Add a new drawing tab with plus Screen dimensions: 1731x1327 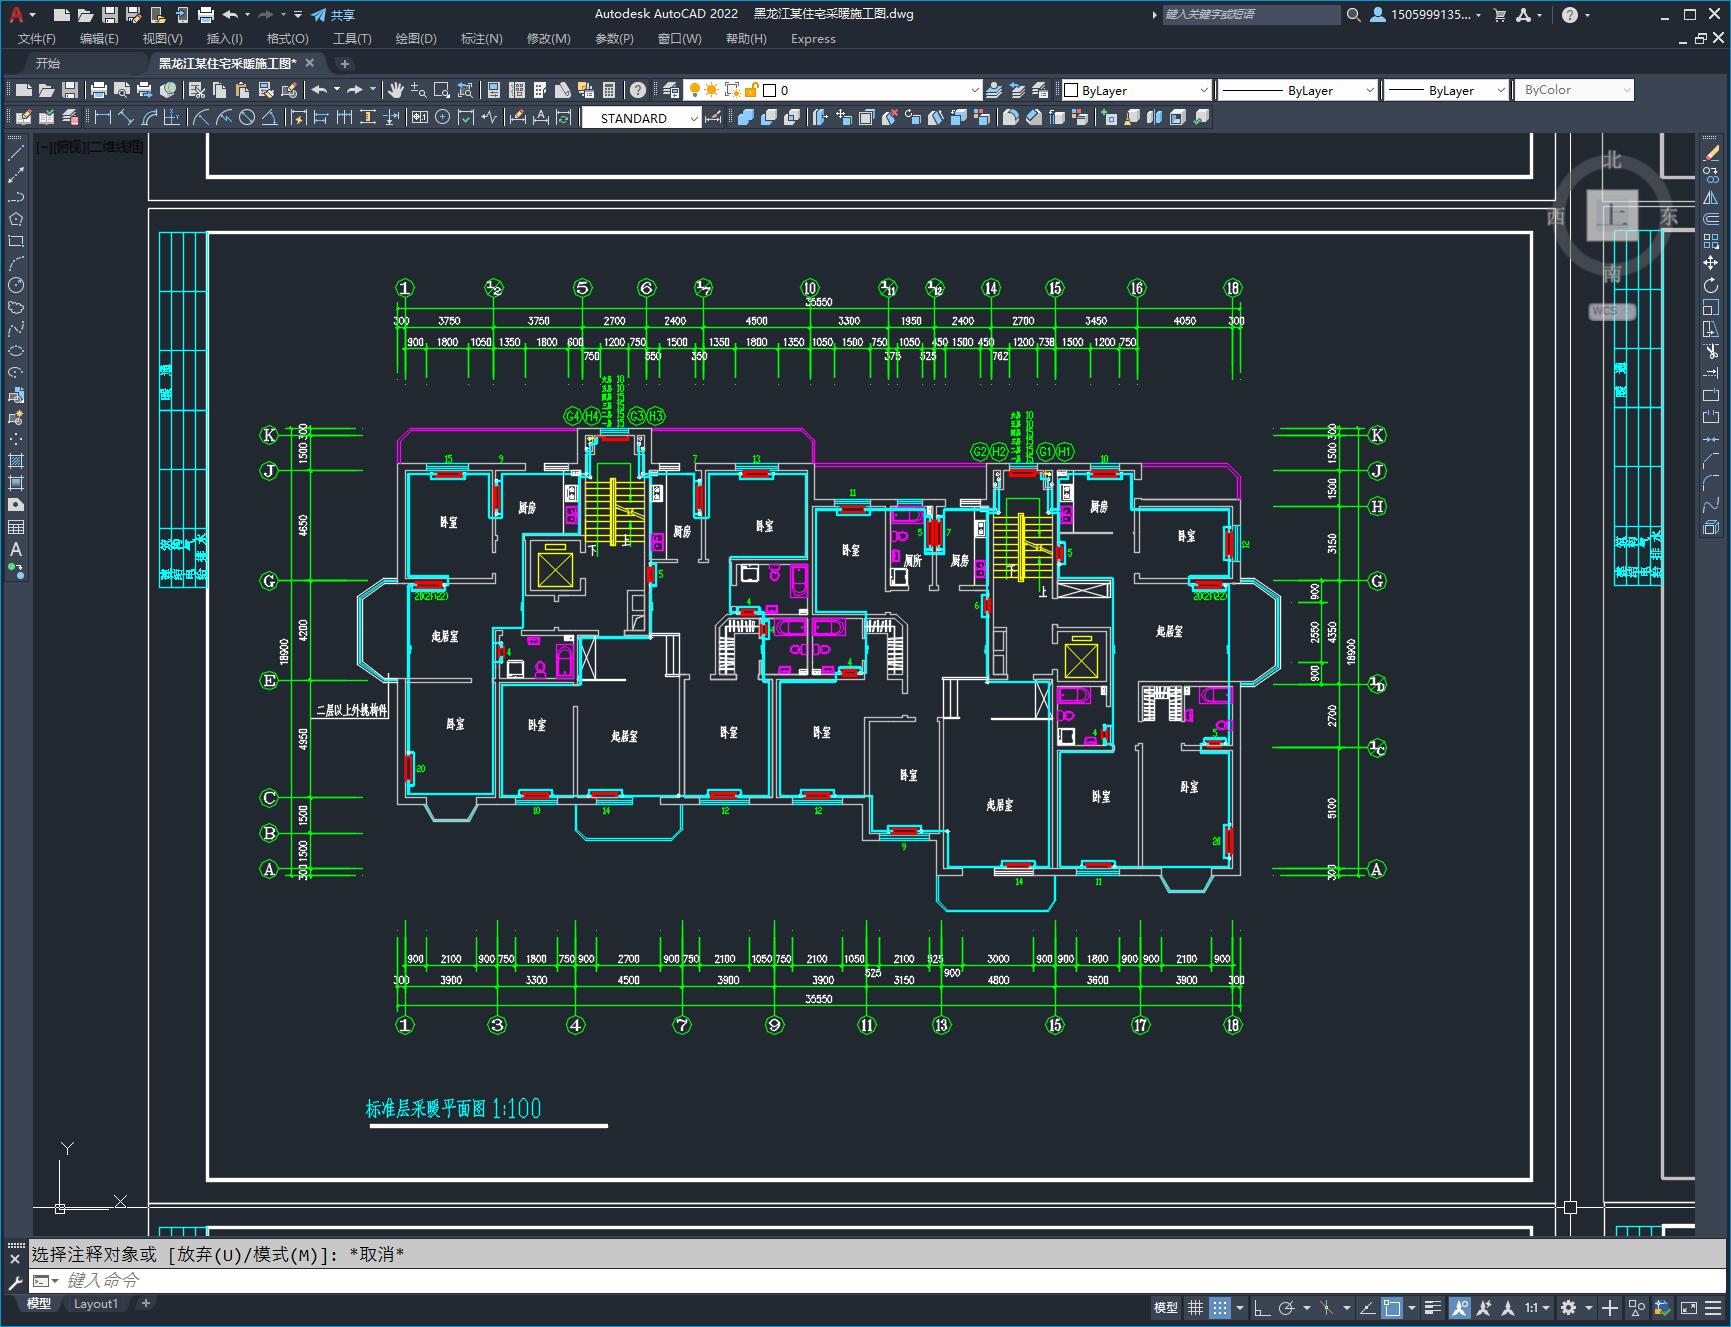tap(345, 63)
